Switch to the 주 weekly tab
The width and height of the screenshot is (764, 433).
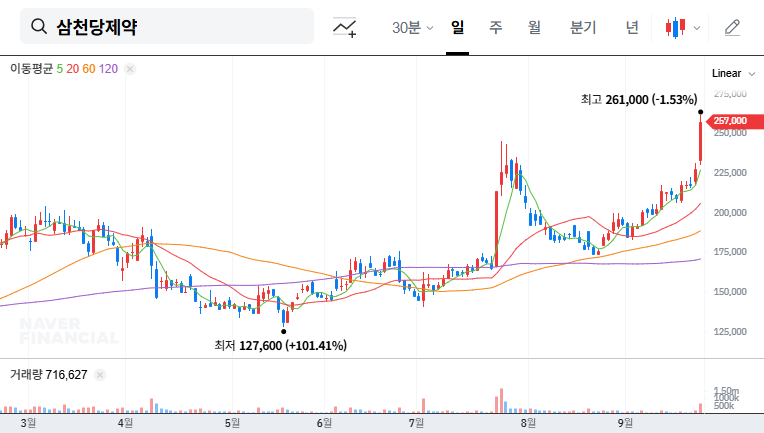pyautogui.click(x=496, y=27)
